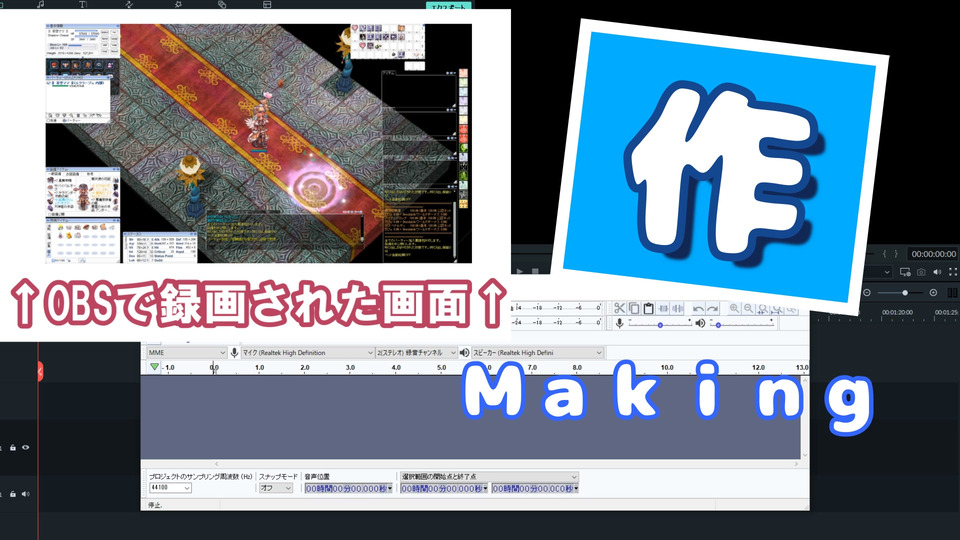Click the Cut scissors icon in Audacity
Viewport: 960px width, 540px height.
(619, 308)
